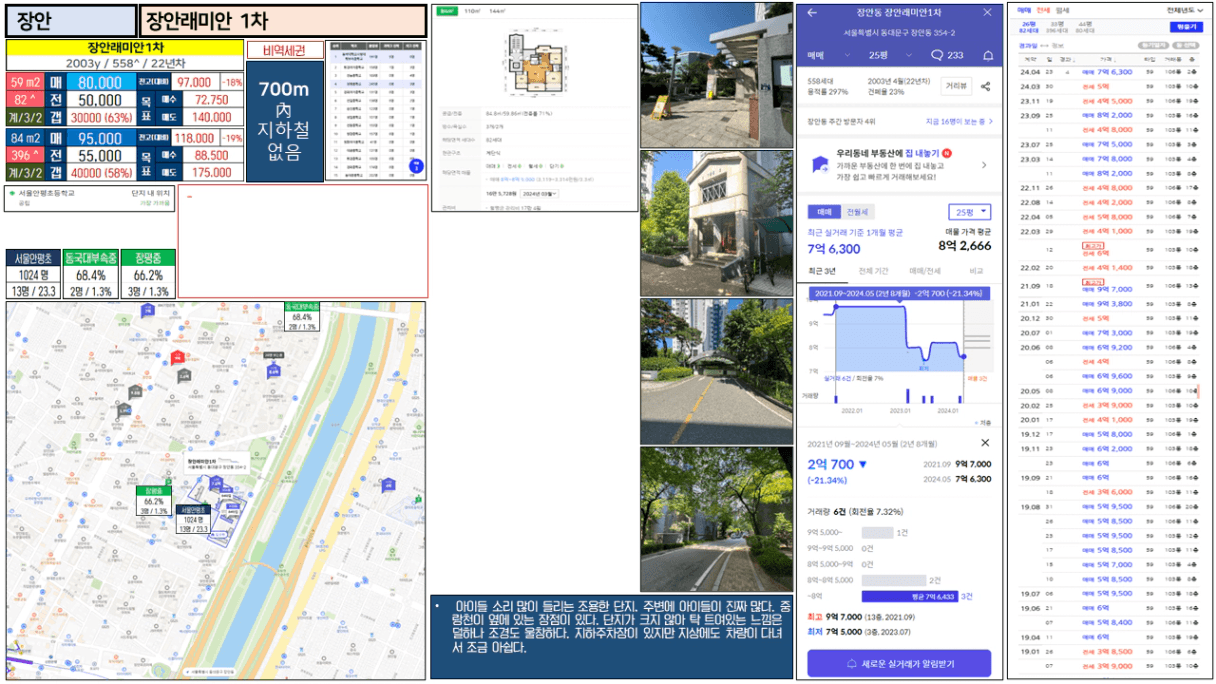This screenshot has width=1216, height=684.
Task: Open the outlined 25평 combo box
Action: click(x=969, y=212)
